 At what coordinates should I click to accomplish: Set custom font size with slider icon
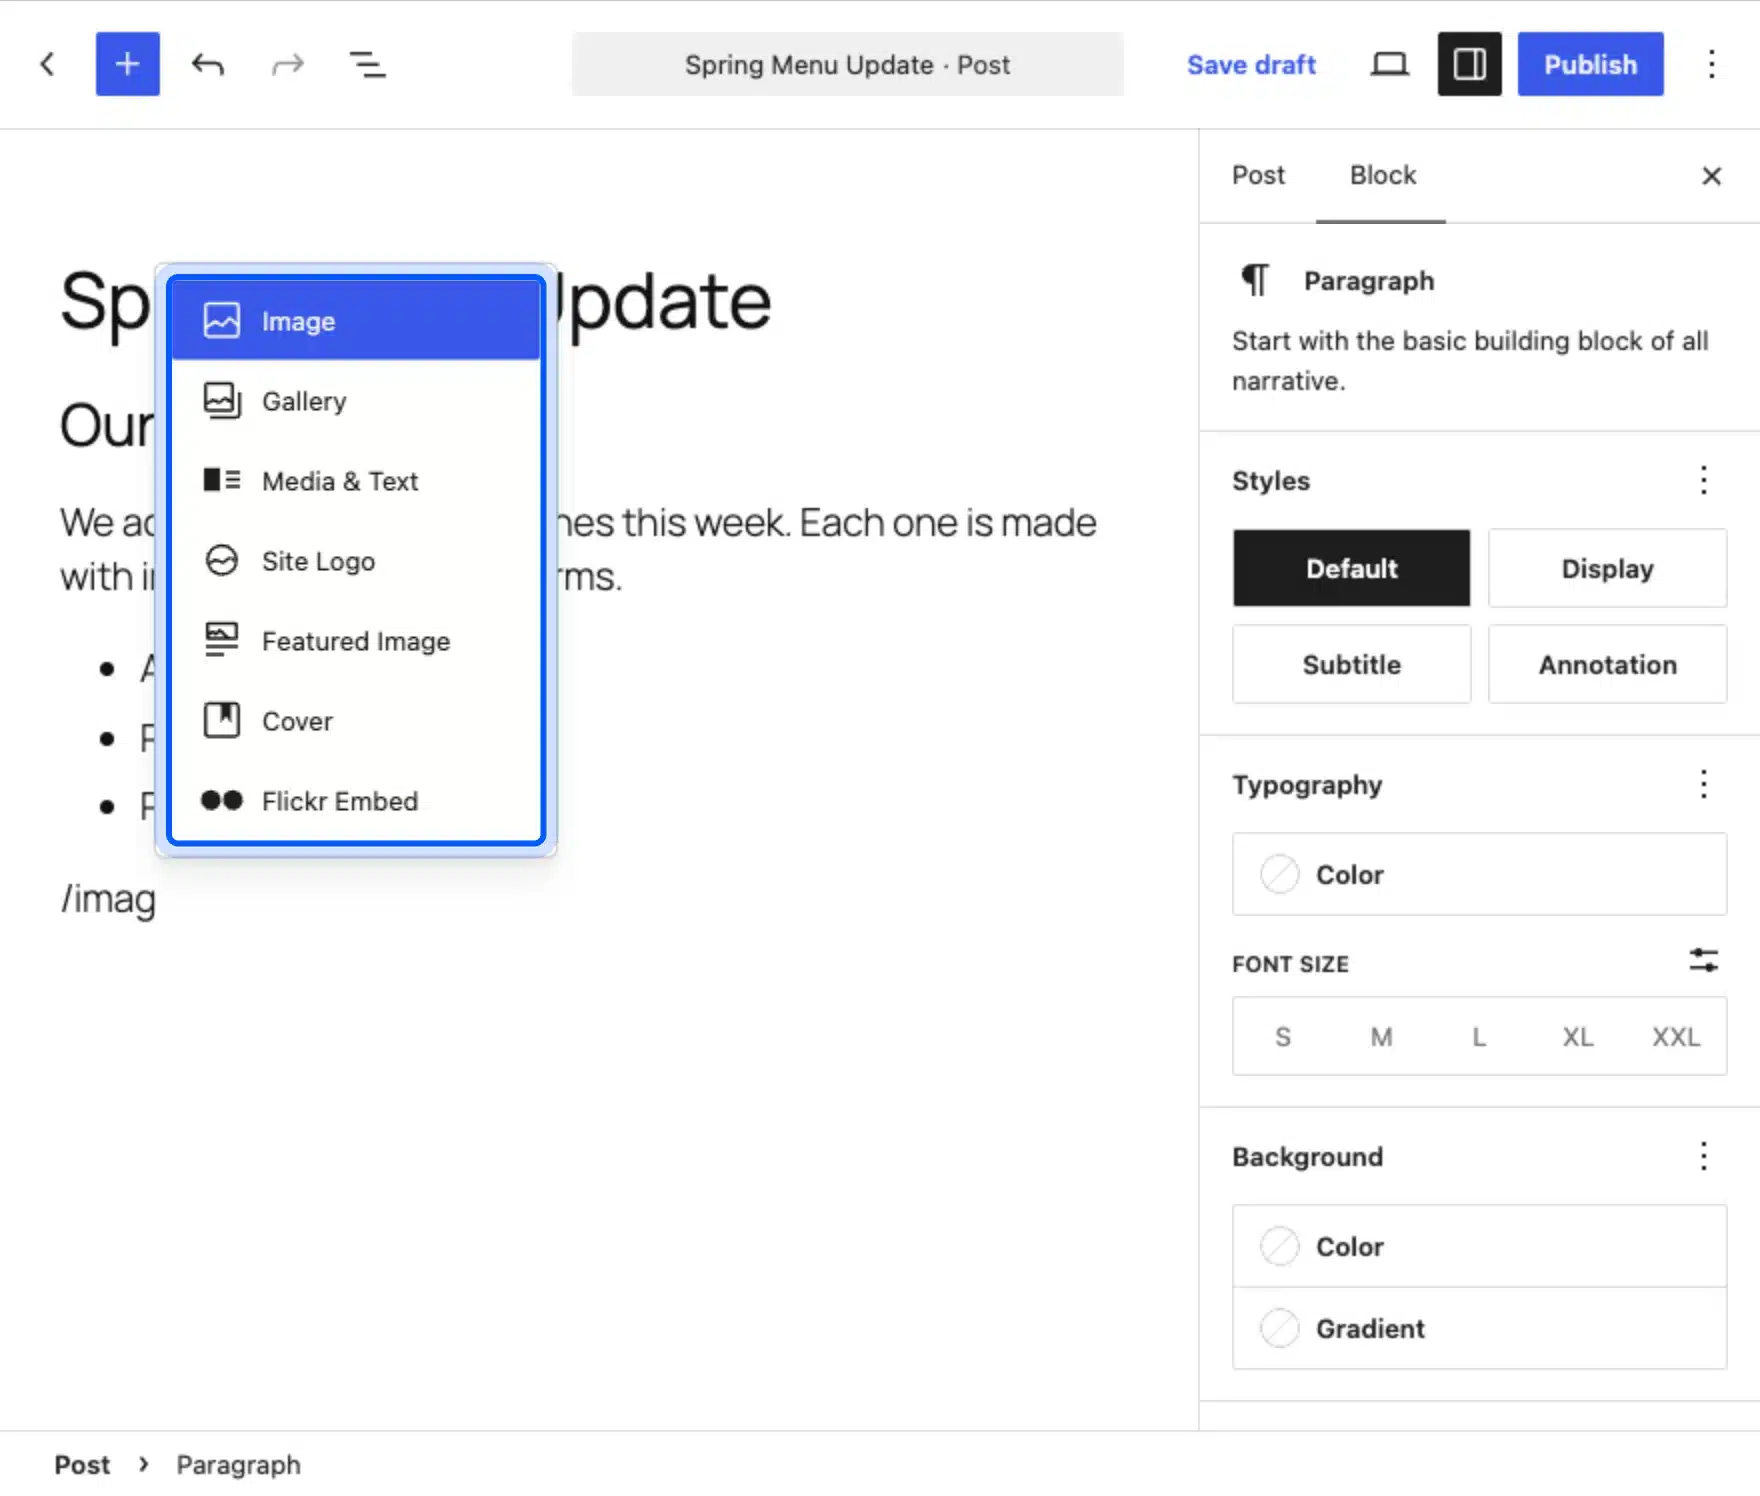(1704, 961)
